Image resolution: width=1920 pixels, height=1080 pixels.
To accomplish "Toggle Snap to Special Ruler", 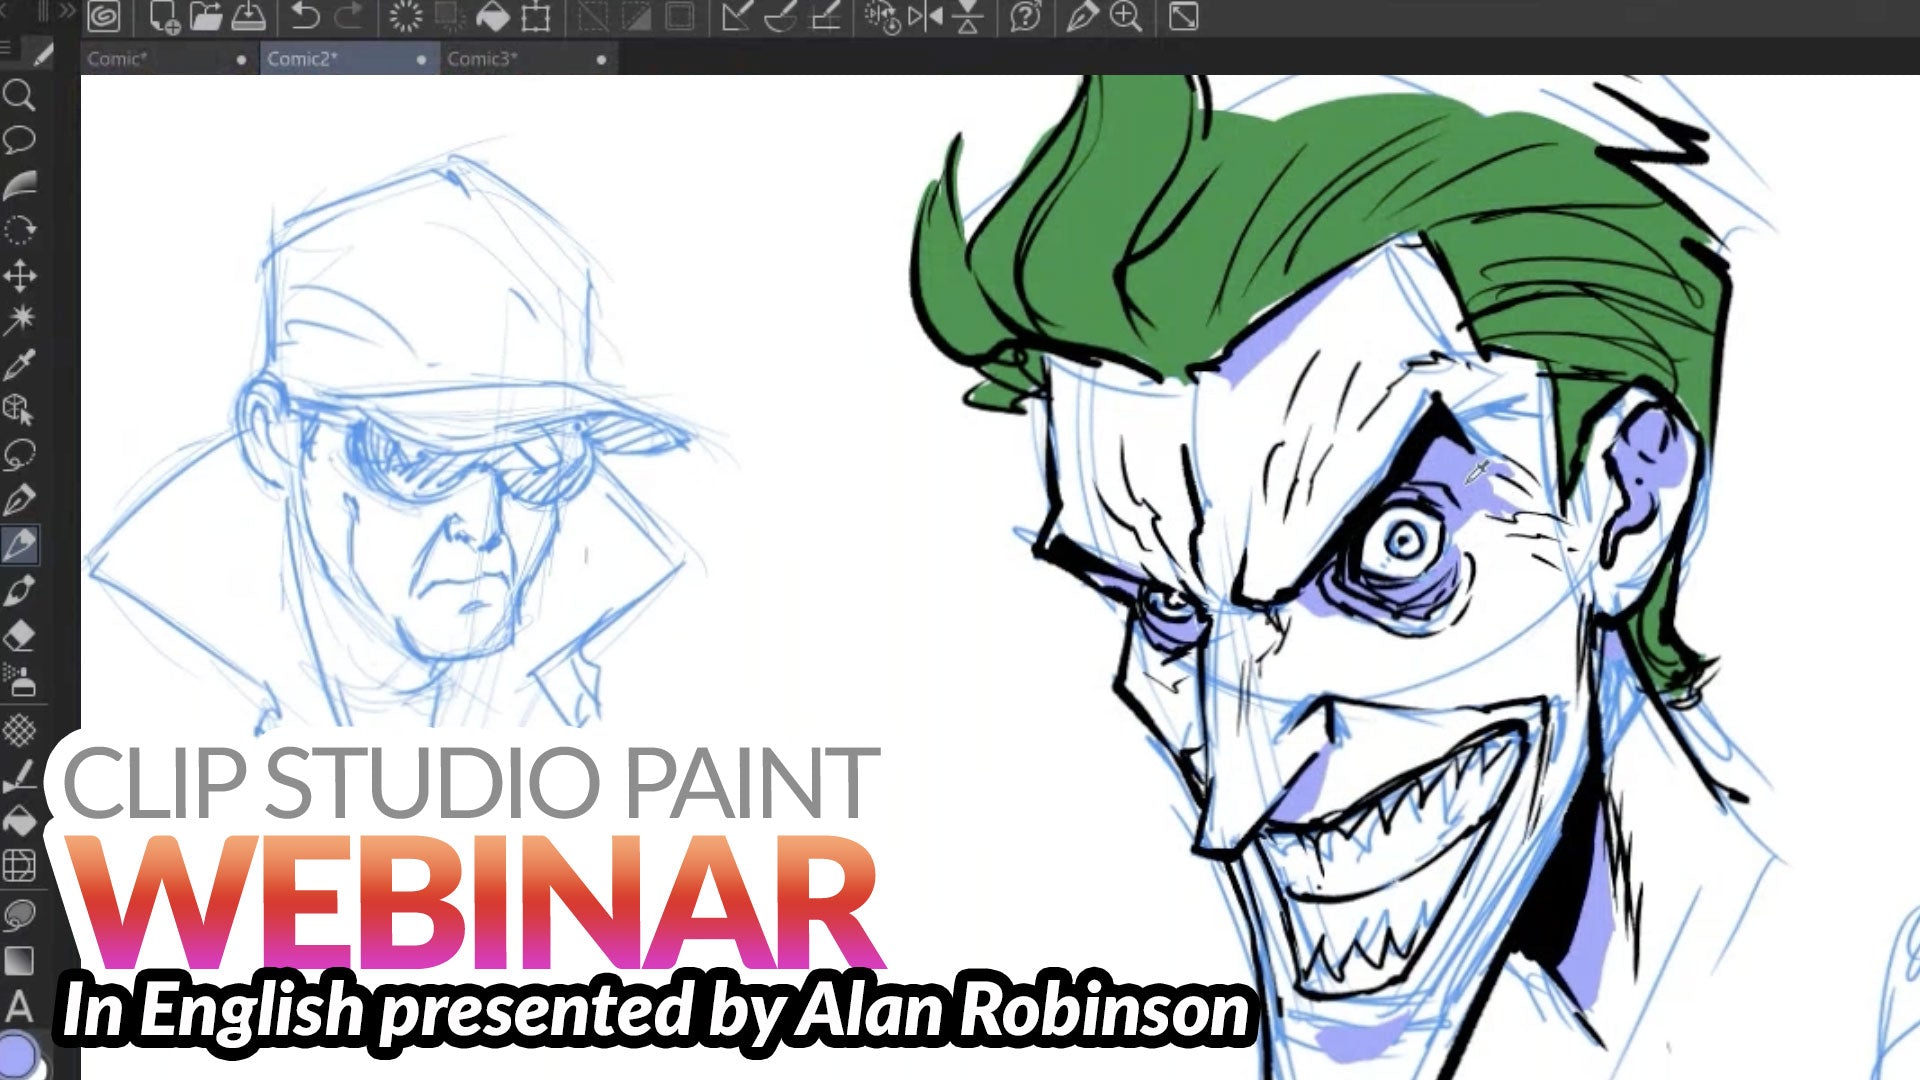I will [x=780, y=16].
